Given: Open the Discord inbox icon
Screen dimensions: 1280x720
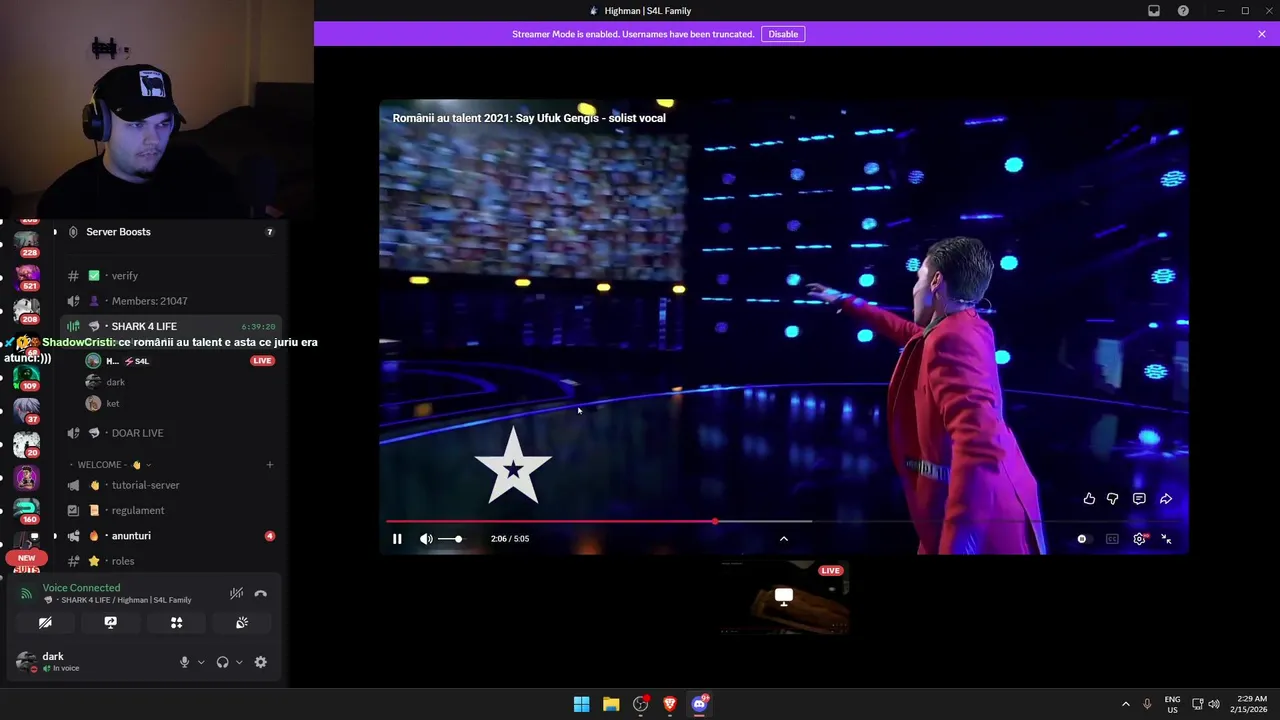Looking at the screenshot, I should (x=1154, y=11).
